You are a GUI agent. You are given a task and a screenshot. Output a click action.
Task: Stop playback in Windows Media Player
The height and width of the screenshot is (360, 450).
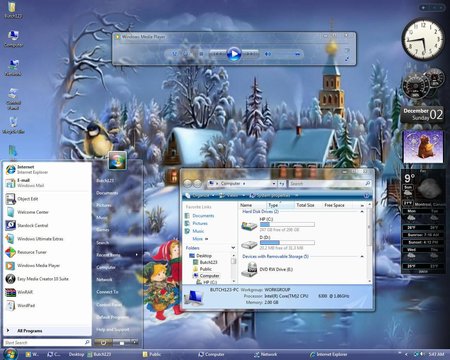201,54
